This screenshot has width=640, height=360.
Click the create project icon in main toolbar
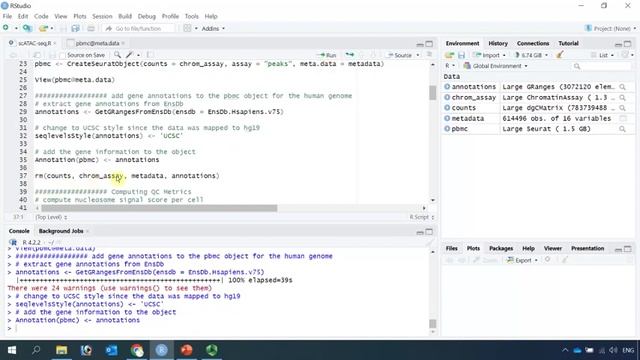(27, 28)
